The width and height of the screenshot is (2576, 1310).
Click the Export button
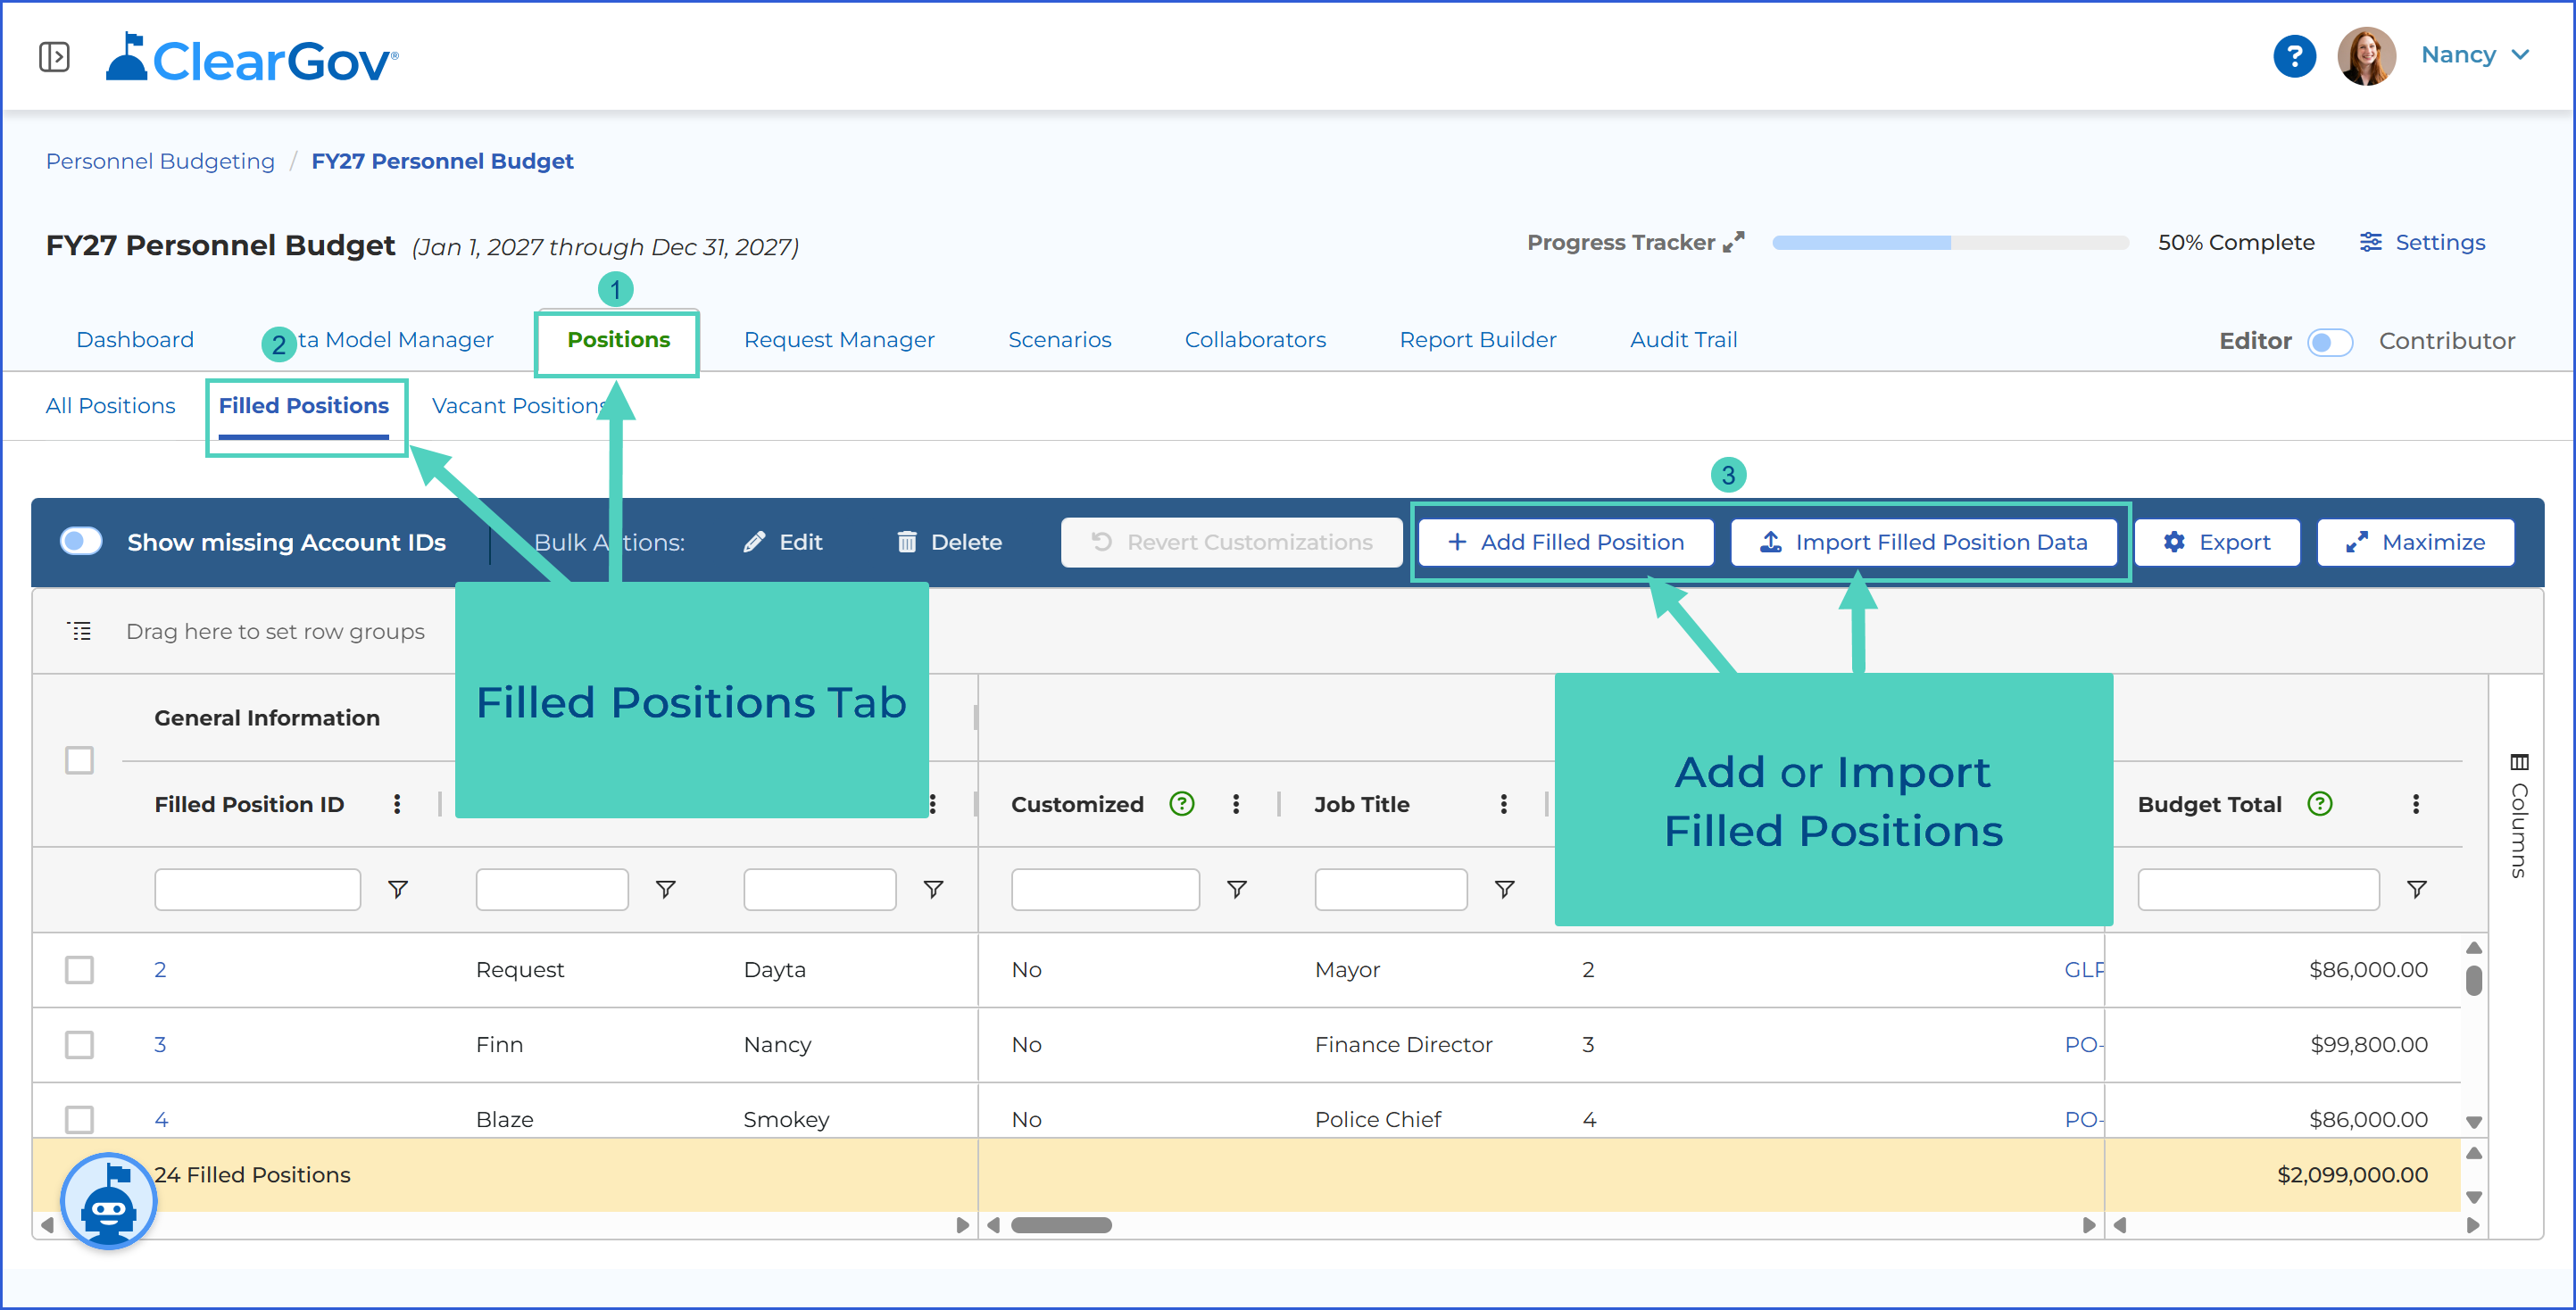[2216, 542]
